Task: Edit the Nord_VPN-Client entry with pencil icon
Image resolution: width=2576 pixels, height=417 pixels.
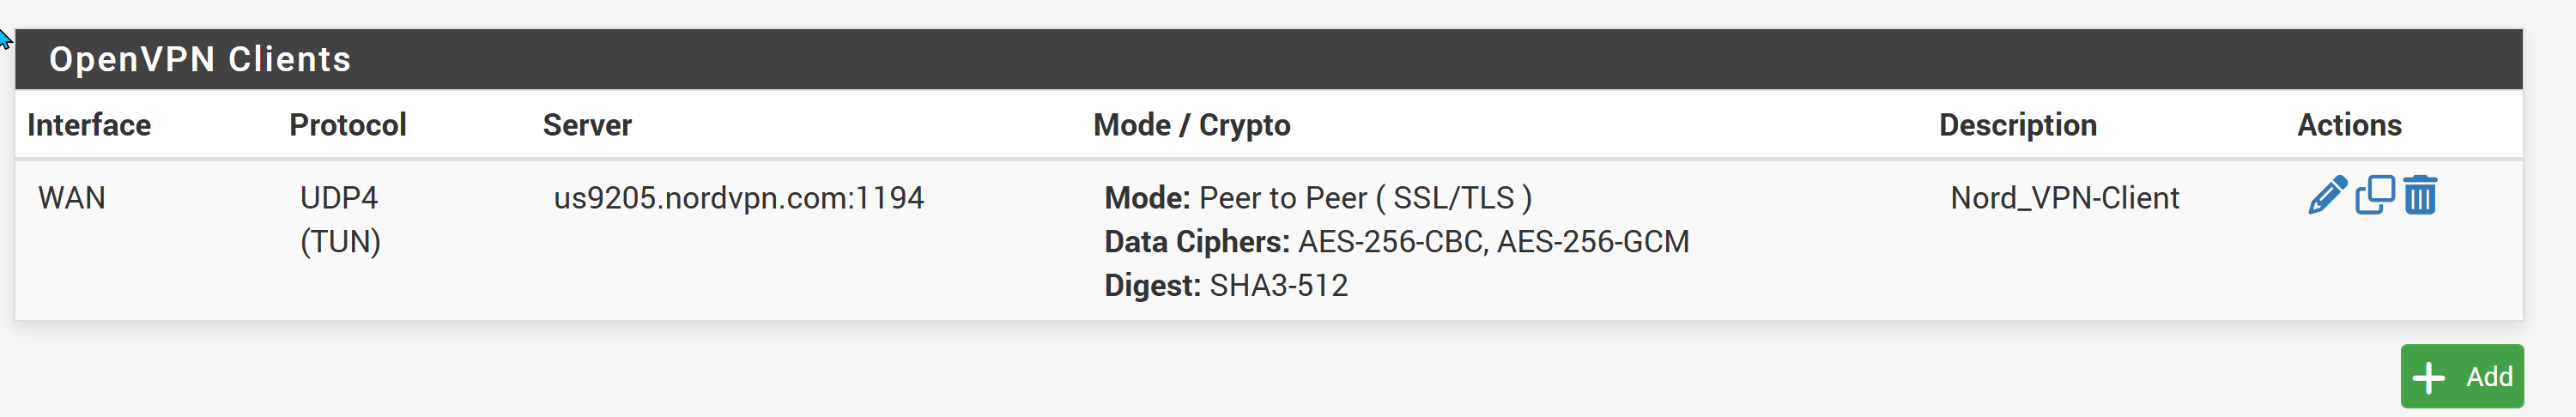Action: pyautogui.click(x=2327, y=195)
